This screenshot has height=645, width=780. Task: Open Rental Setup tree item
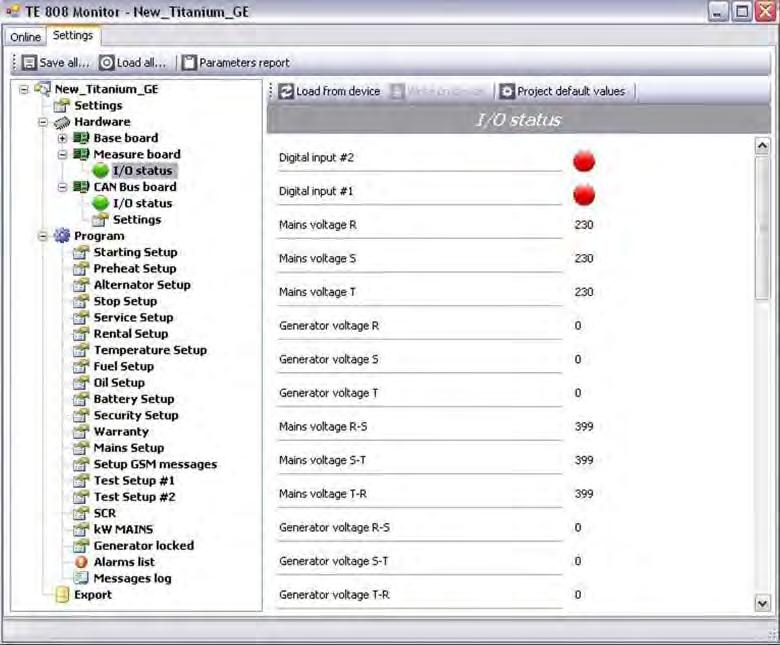[131, 334]
